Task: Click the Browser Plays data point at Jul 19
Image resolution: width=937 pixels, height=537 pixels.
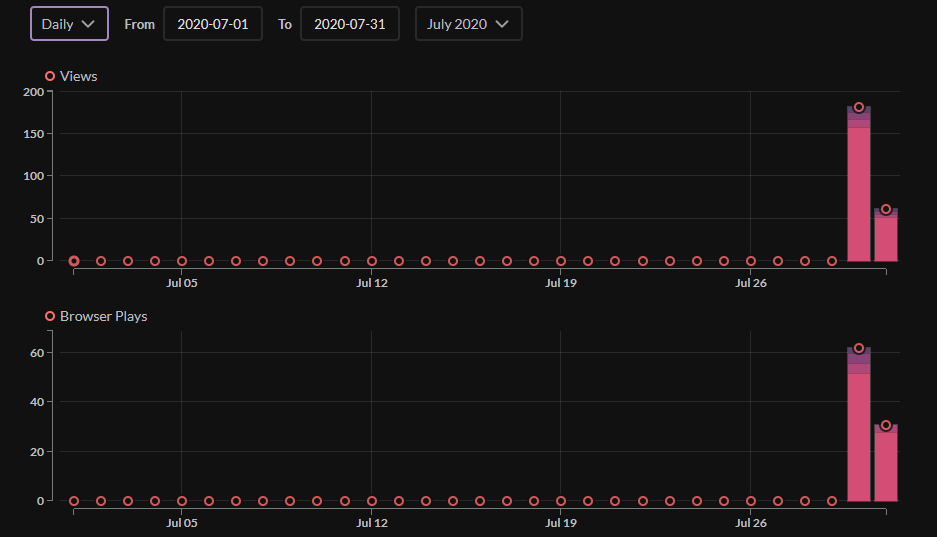Action: pos(561,501)
